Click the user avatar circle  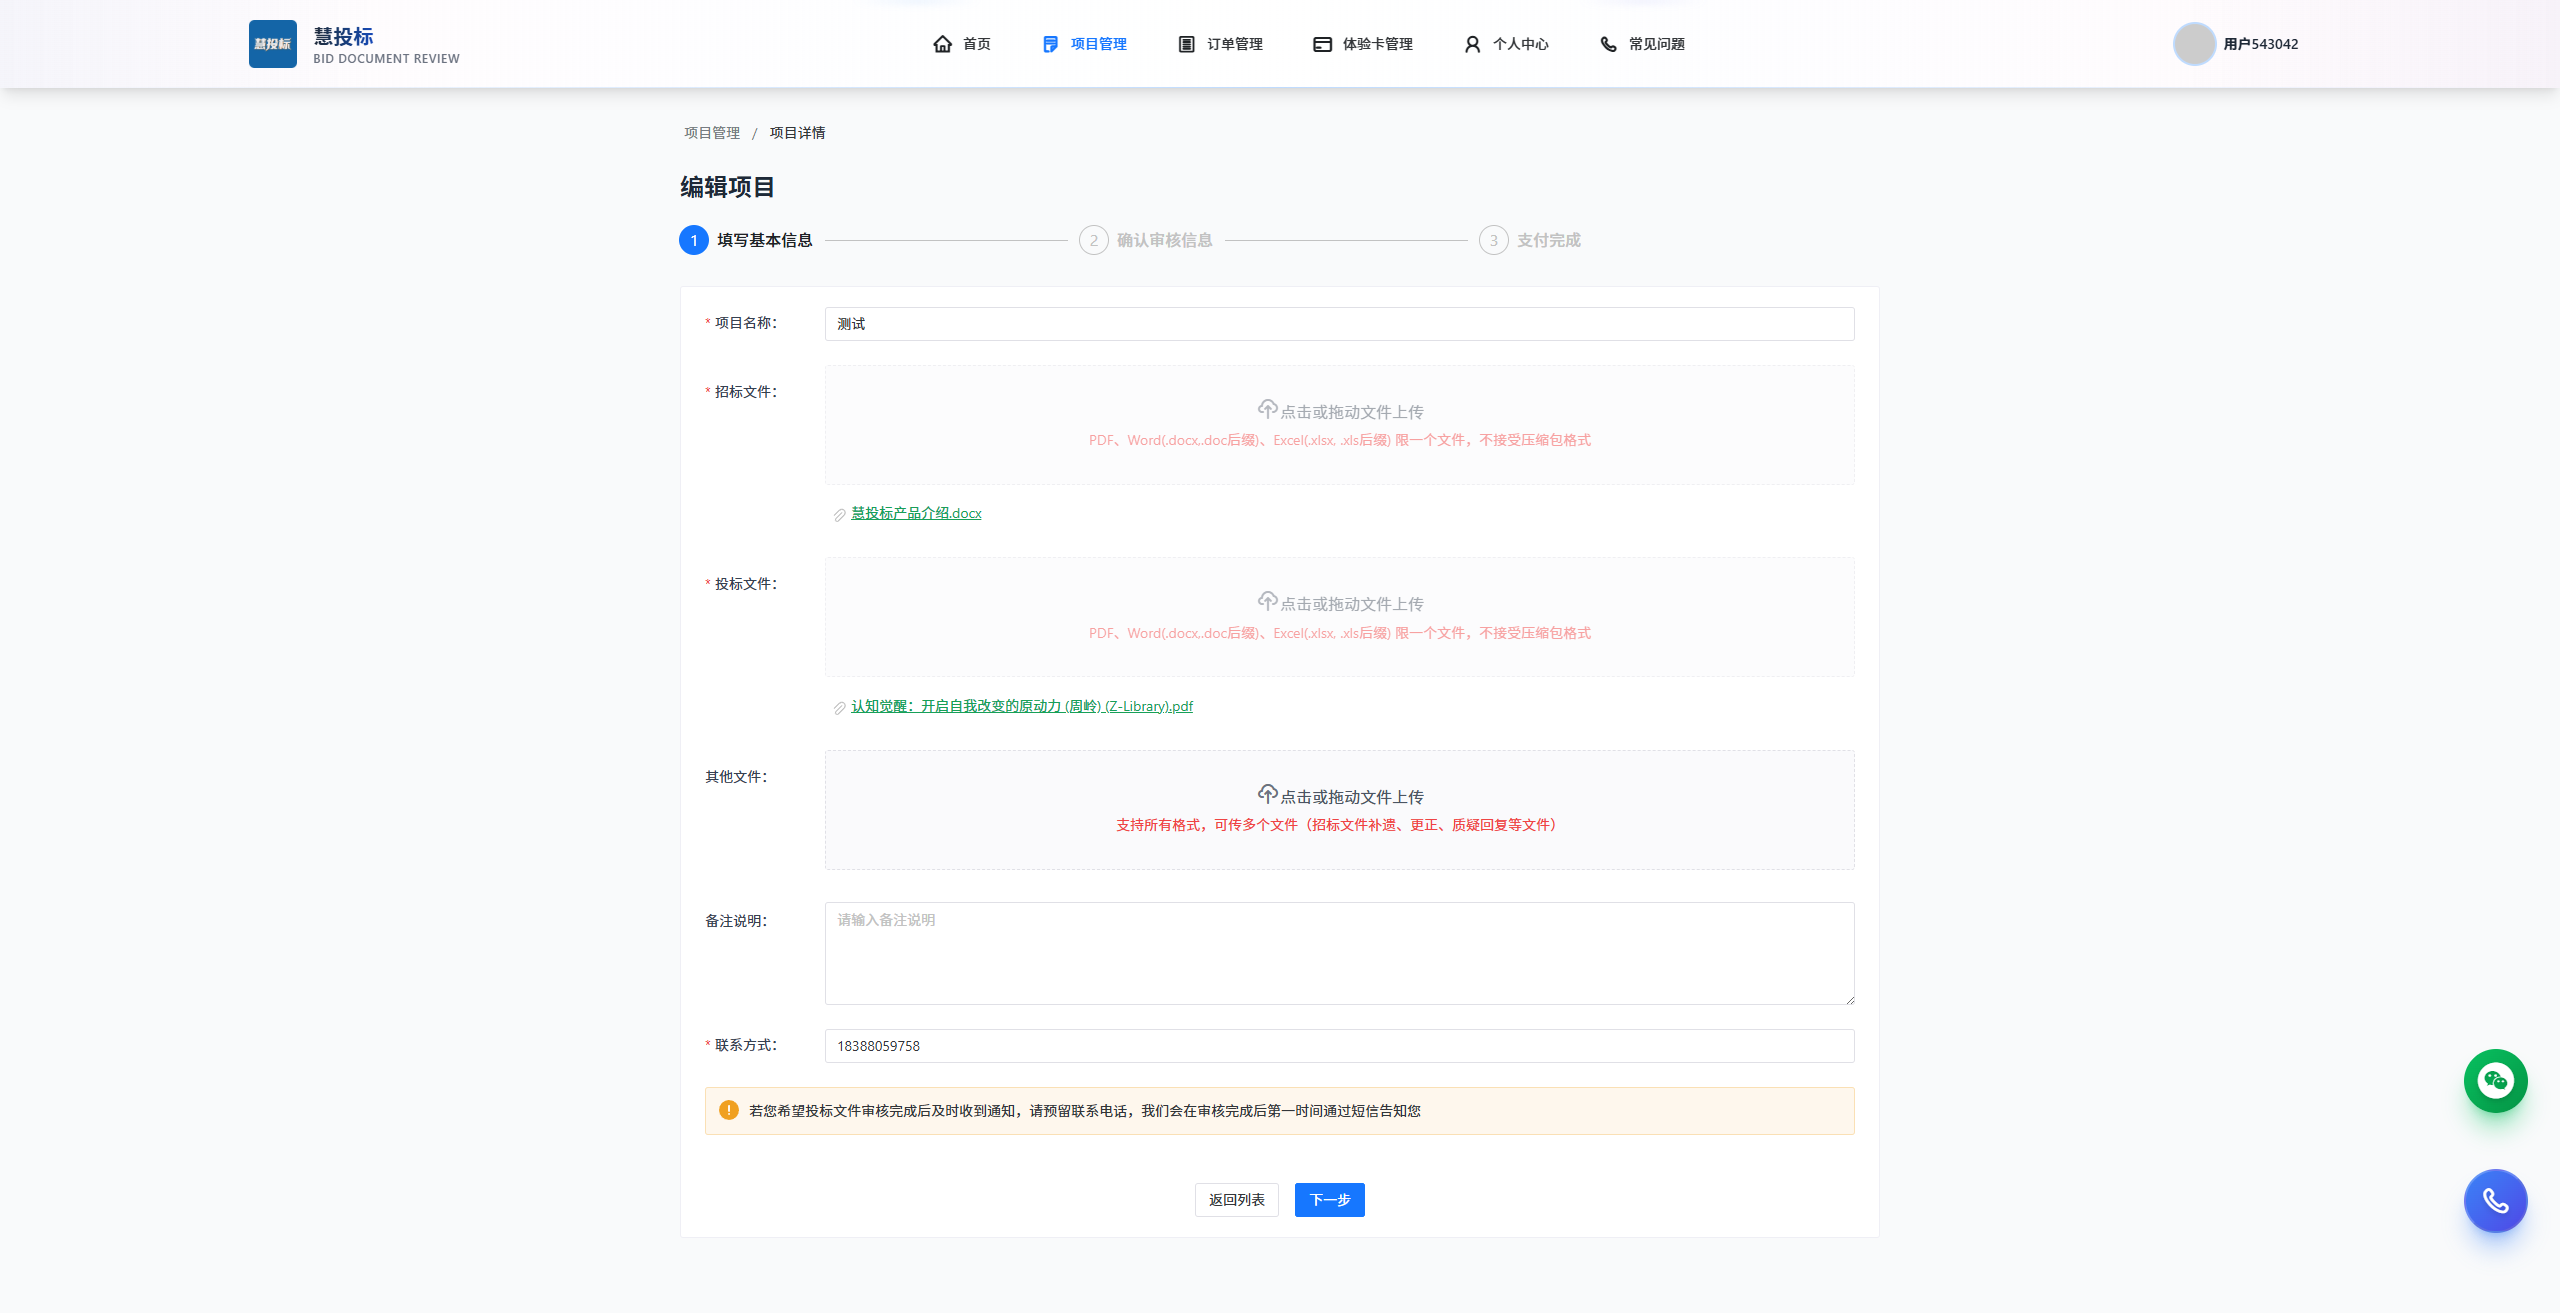2194,44
